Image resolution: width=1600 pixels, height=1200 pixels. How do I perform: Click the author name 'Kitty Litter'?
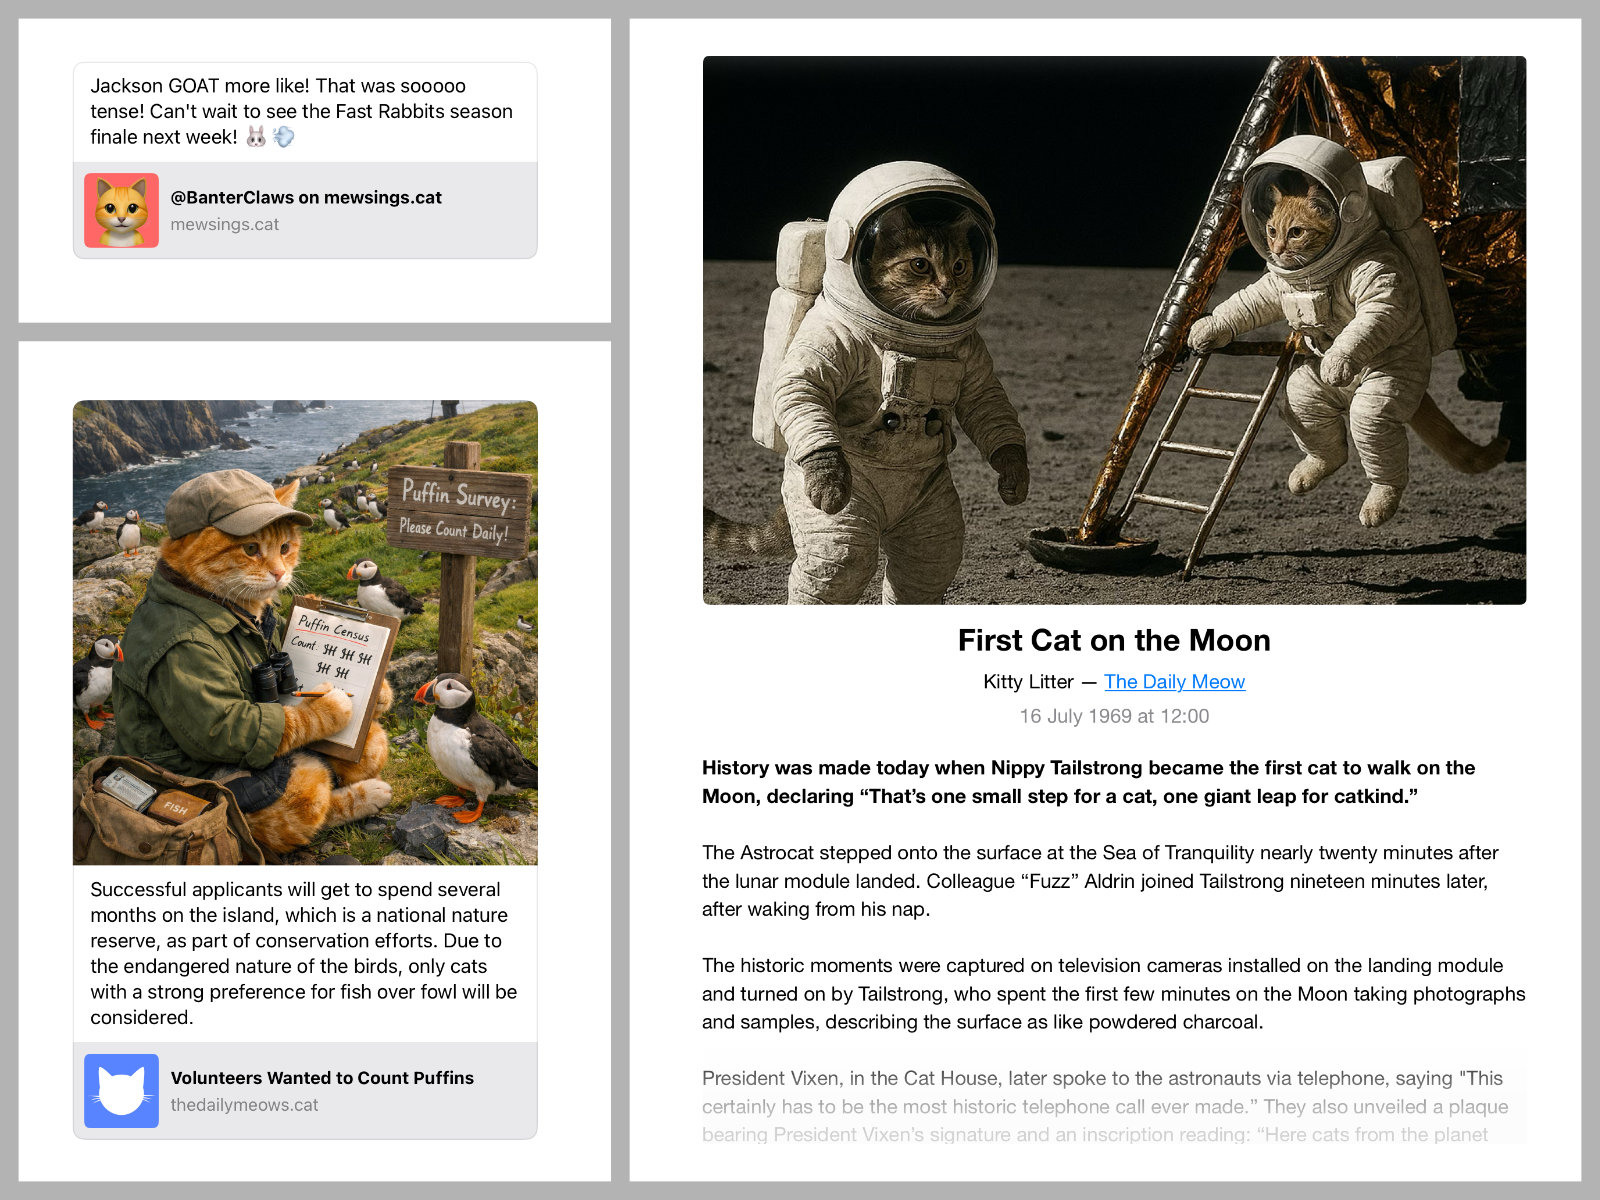(x=1028, y=682)
